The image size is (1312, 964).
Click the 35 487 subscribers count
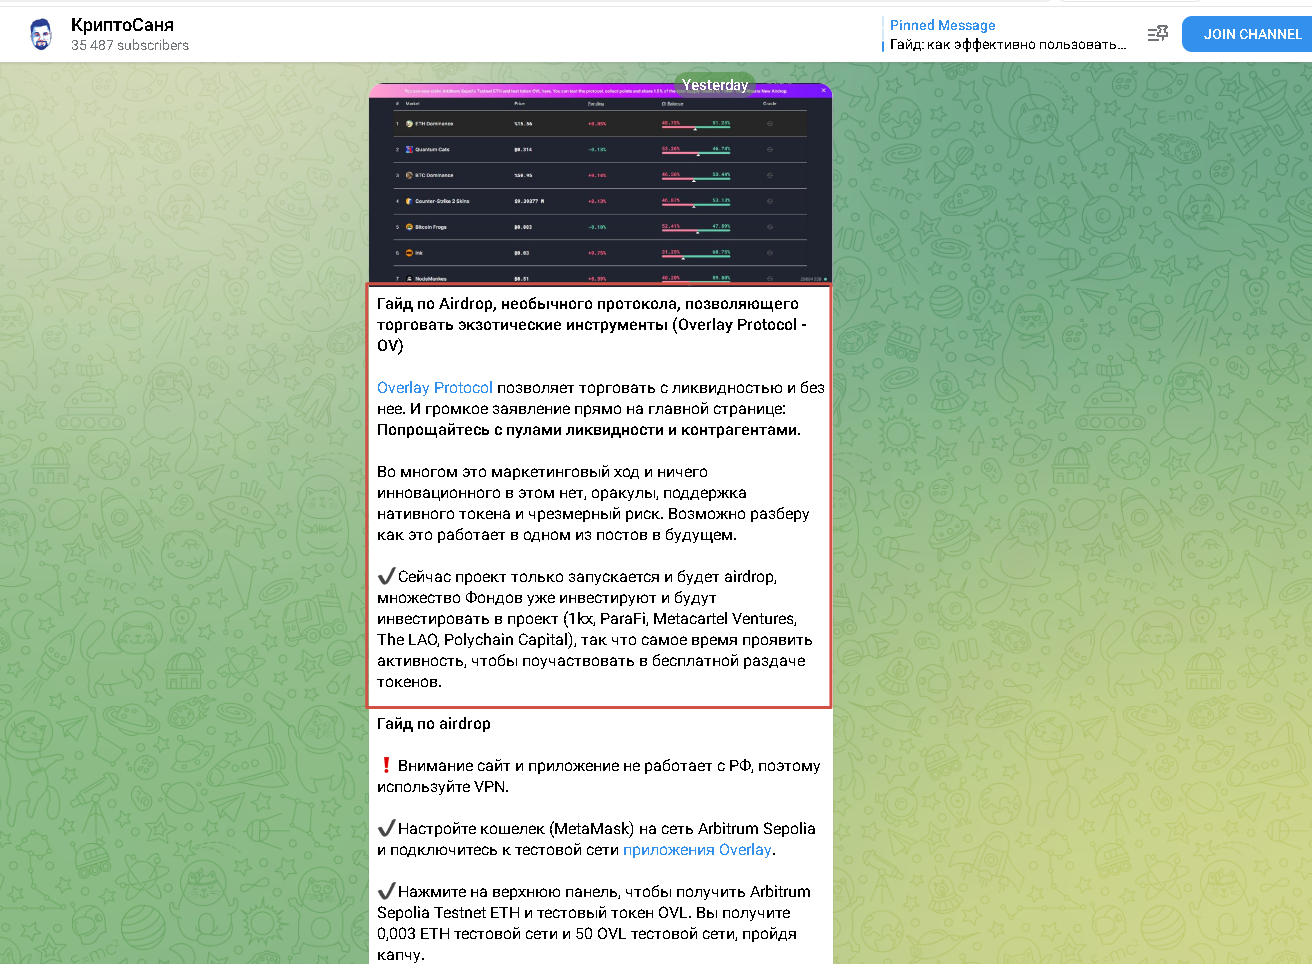[x=130, y=45]
